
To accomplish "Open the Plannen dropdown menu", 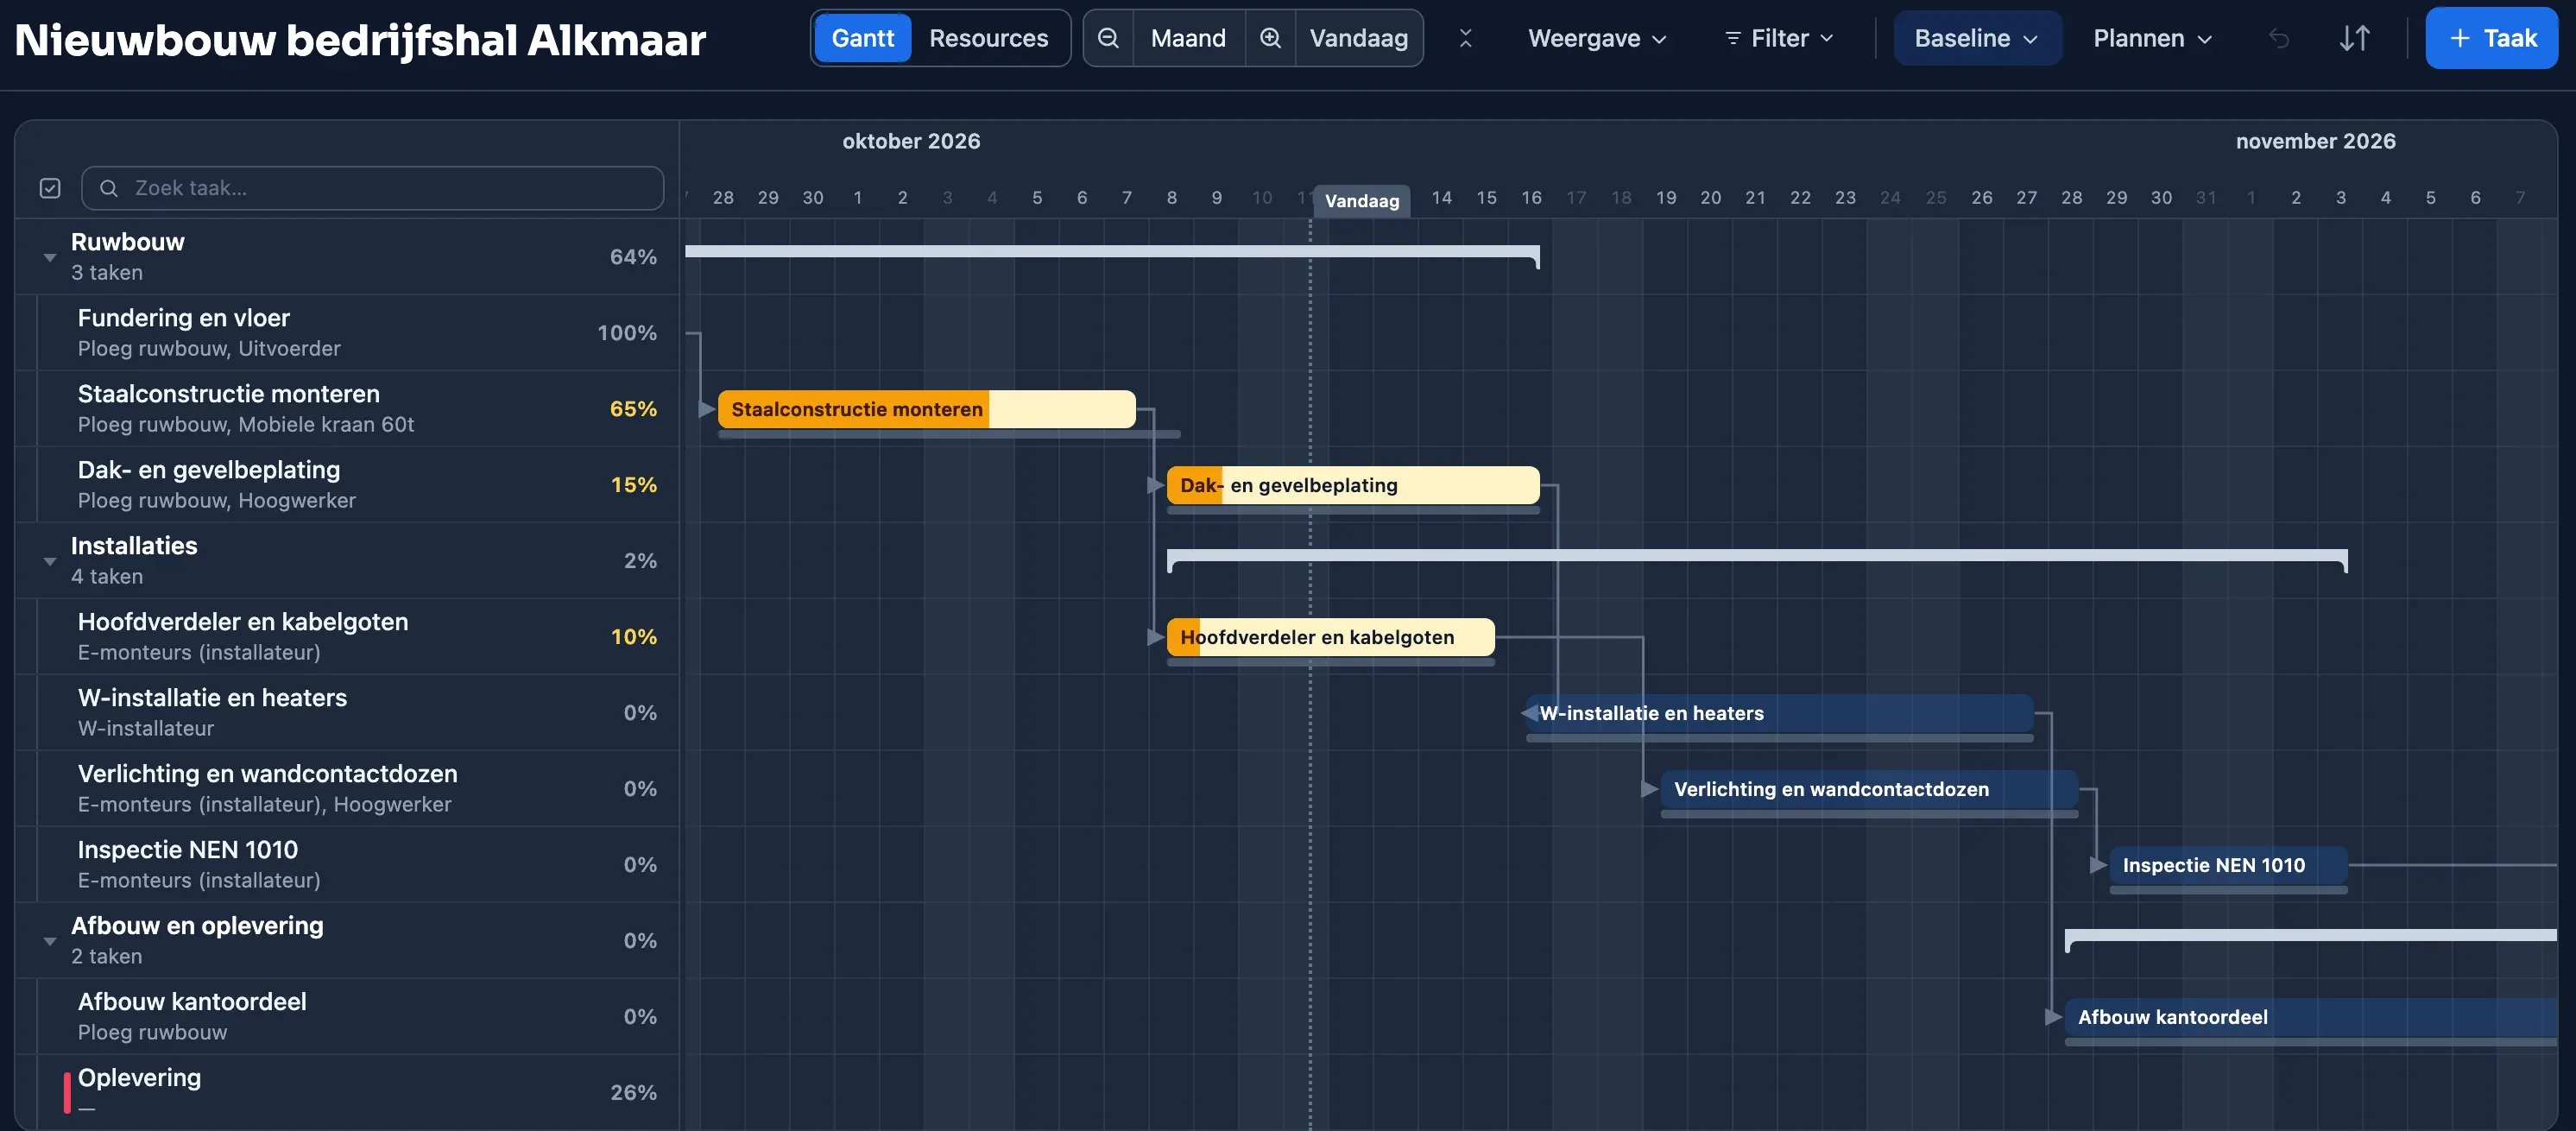I will pos(2152,38).
